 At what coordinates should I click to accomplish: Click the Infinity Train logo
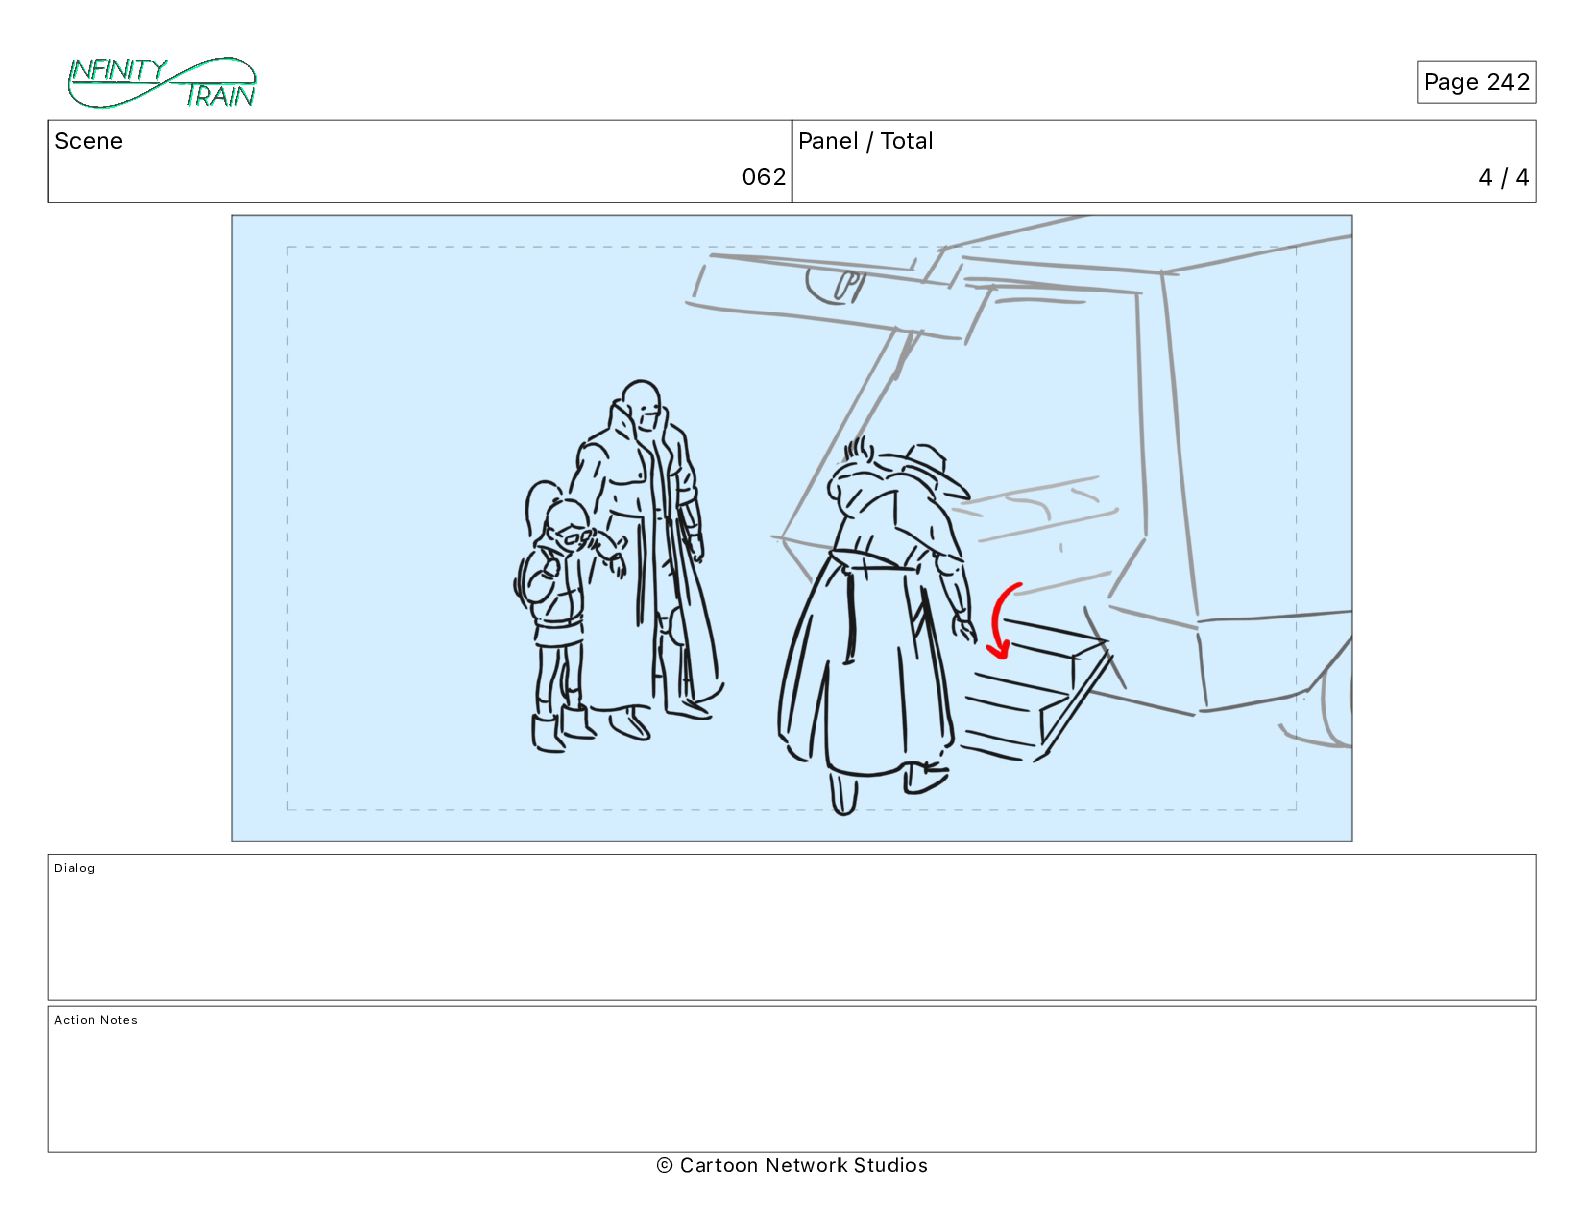click(162, 83)
